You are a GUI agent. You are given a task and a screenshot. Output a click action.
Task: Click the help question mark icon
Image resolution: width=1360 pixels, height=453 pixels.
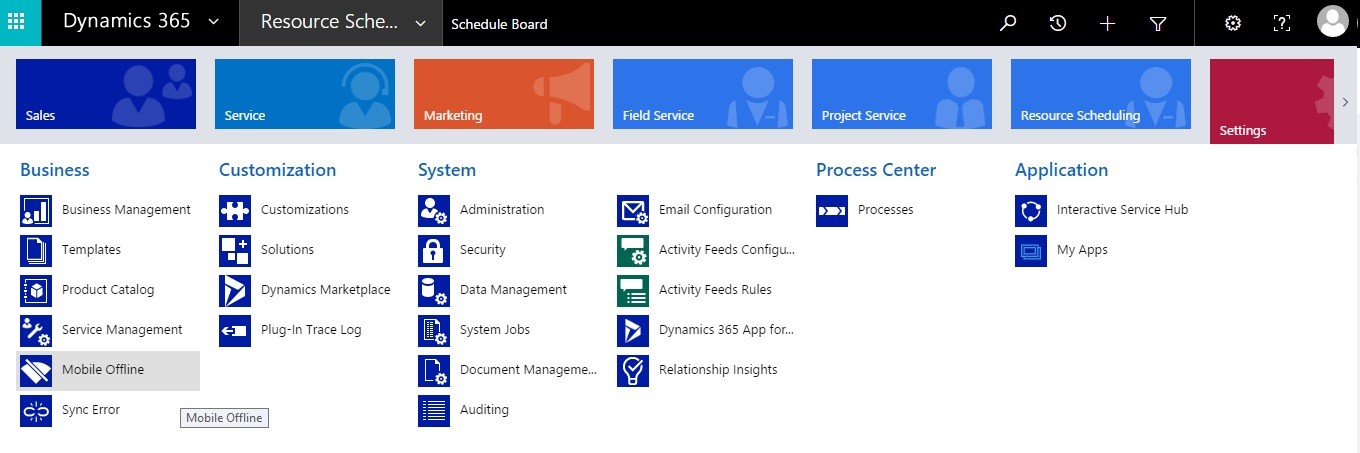pyautogui.click(x=1281, y=23)
